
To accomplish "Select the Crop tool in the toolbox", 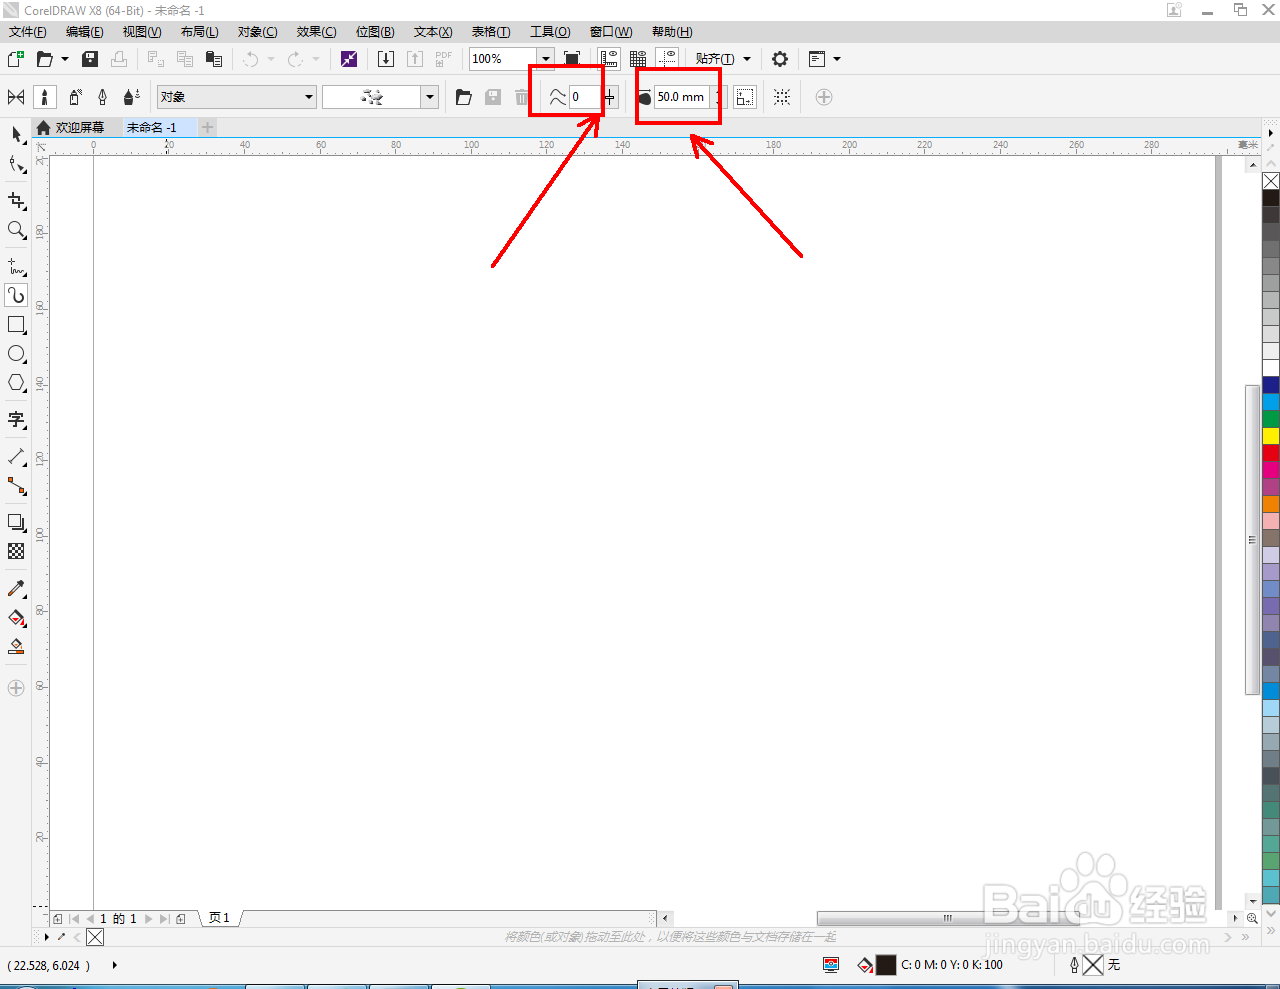I will (16, 201).
